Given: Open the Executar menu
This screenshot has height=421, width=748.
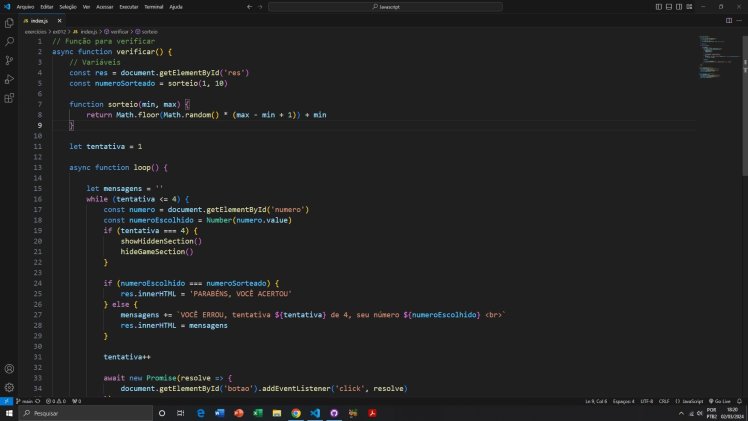Looking at the screenshot, I should (128, 7).
